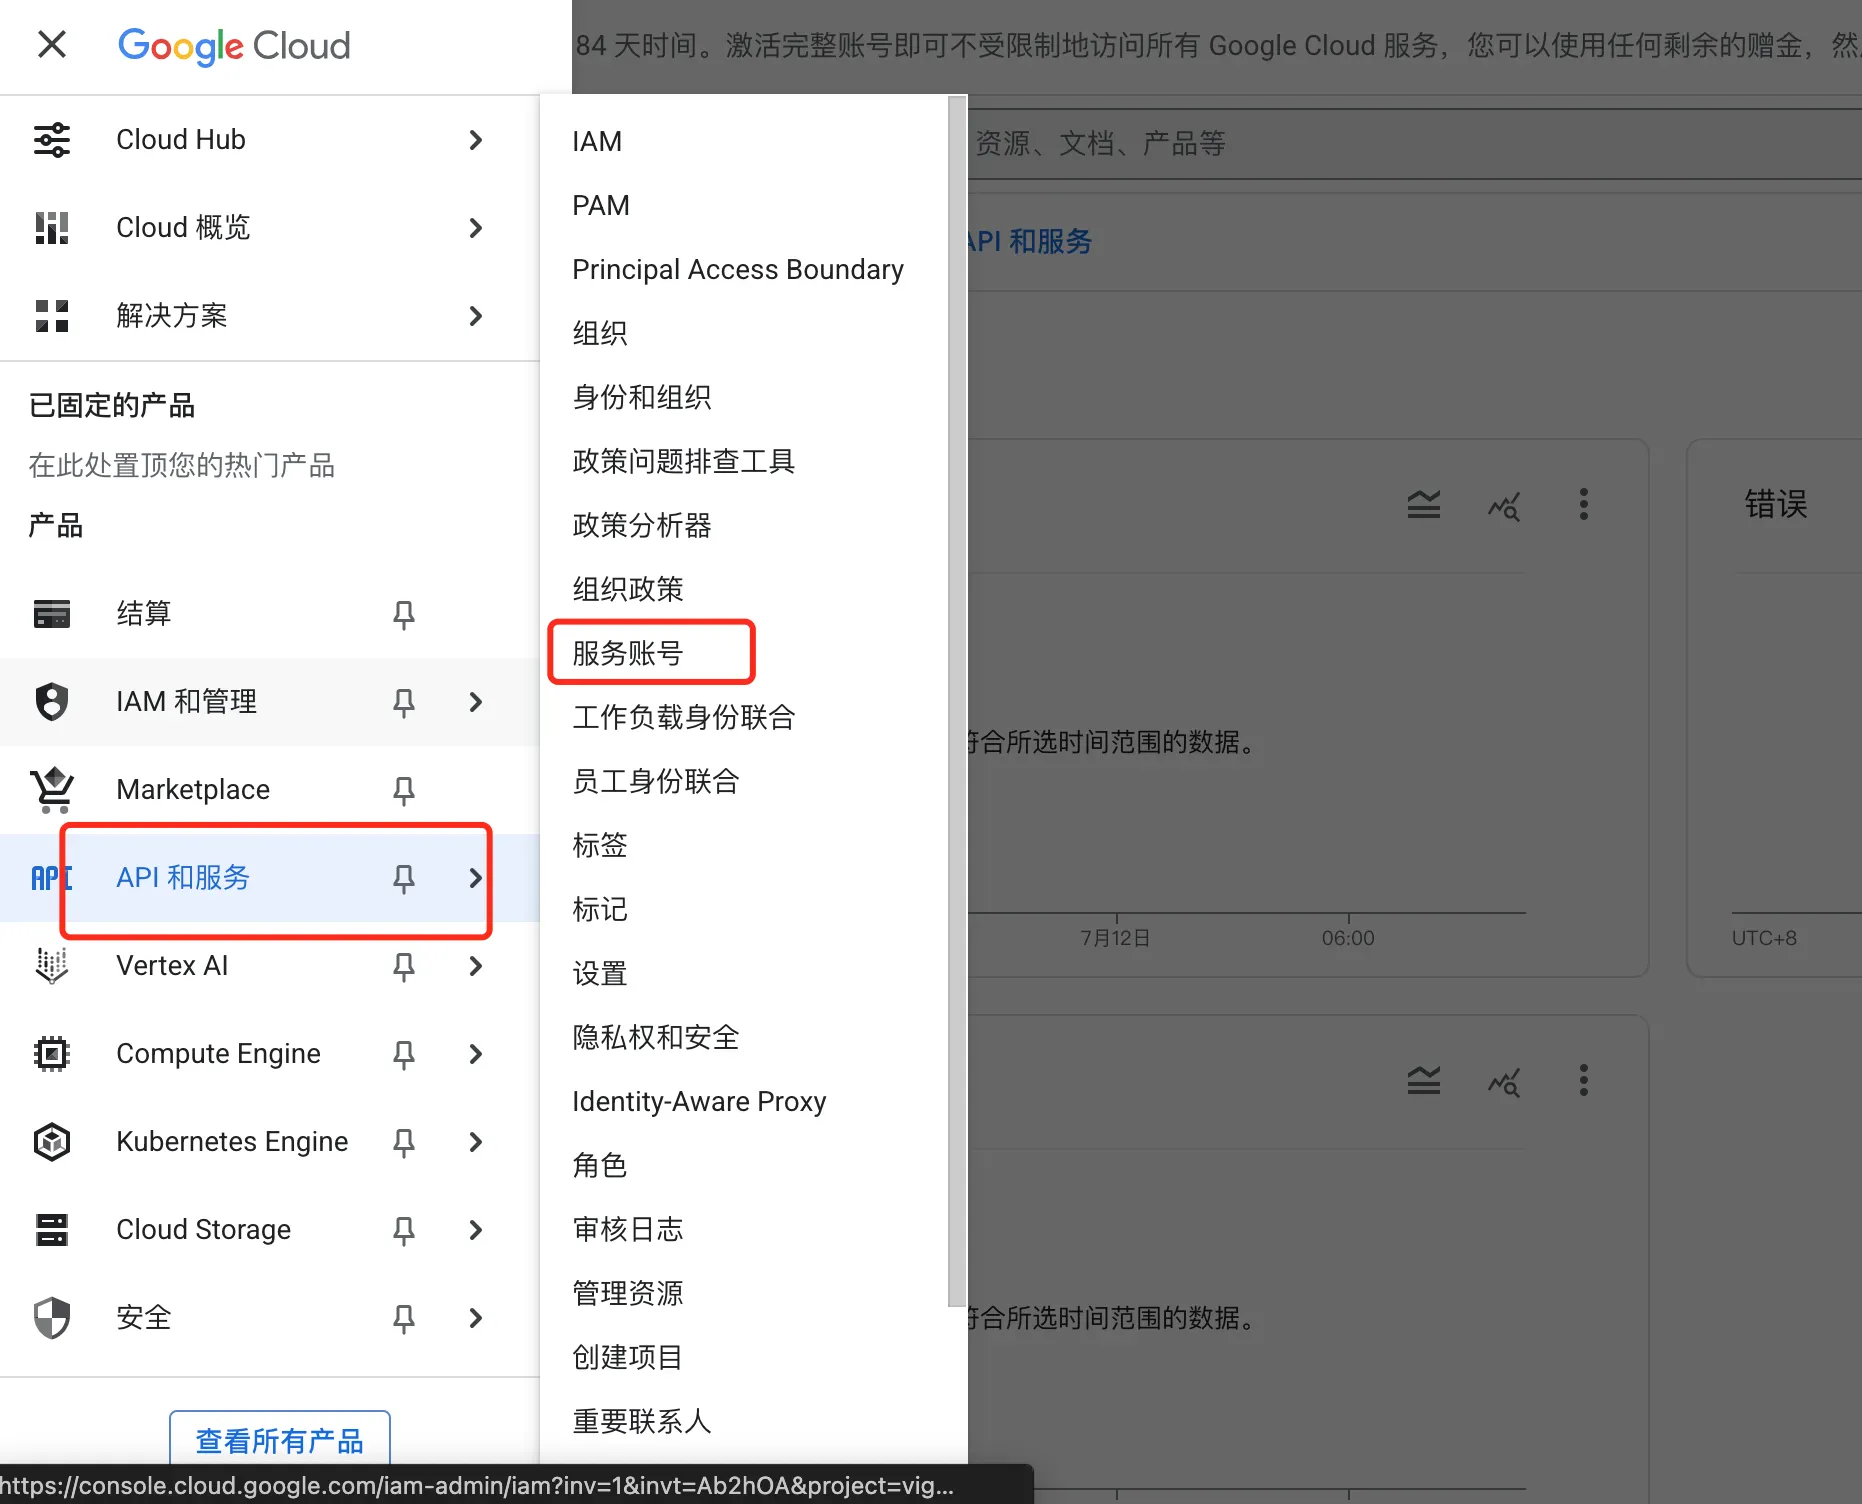Pin Compute Engine using its pin icon
Screen dimensions: 1862x1504
point(403,1053)
